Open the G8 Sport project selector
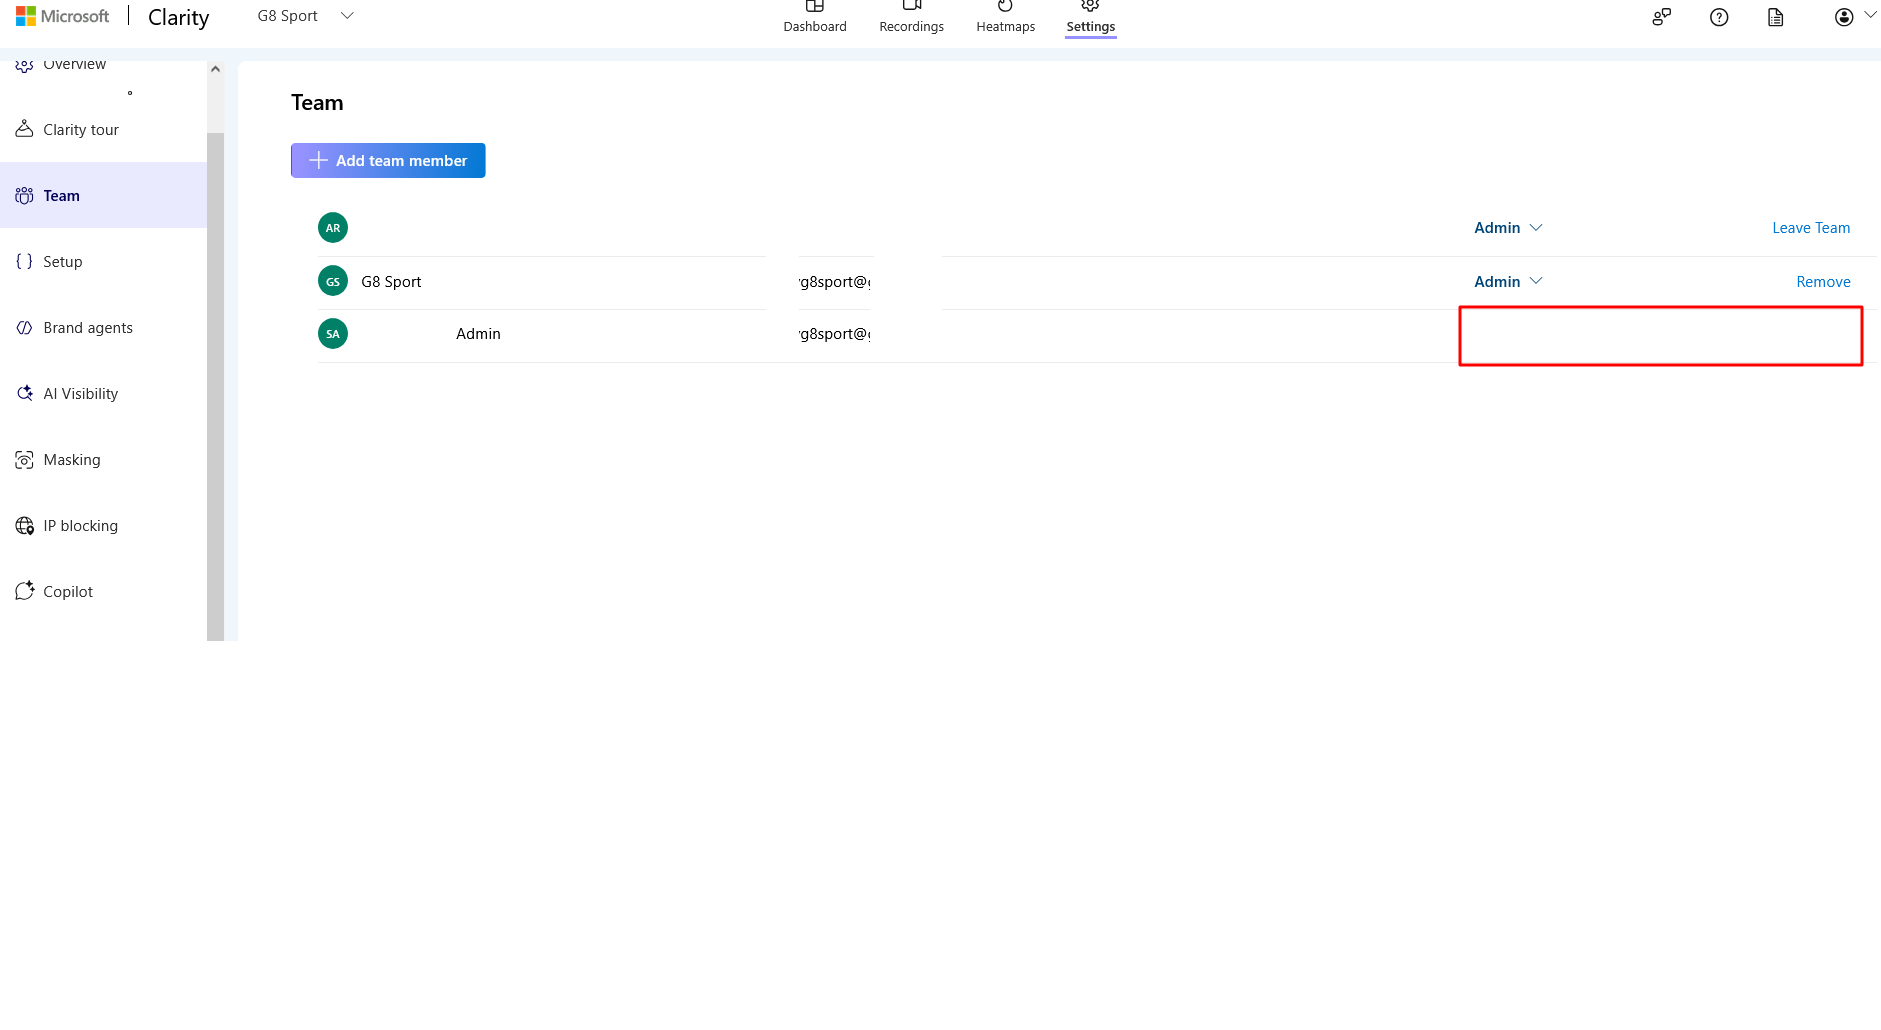The image size is (1881, 1030). pyautogui.click(x=306, y=16)
